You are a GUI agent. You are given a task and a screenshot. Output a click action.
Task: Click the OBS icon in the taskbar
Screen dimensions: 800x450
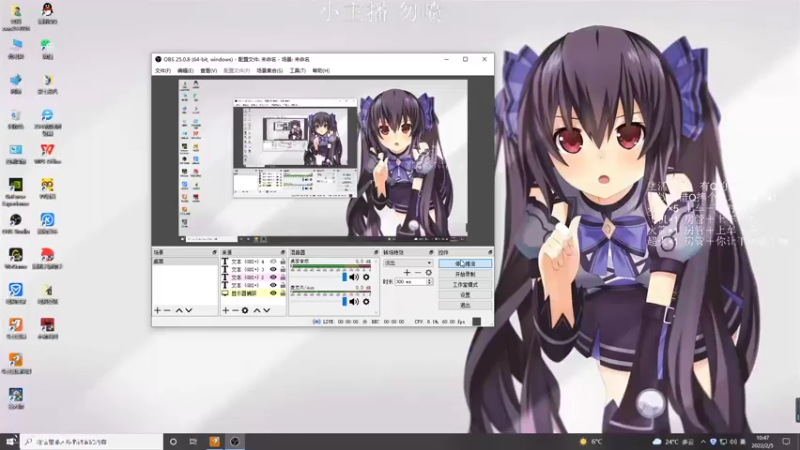pos(235,441)
